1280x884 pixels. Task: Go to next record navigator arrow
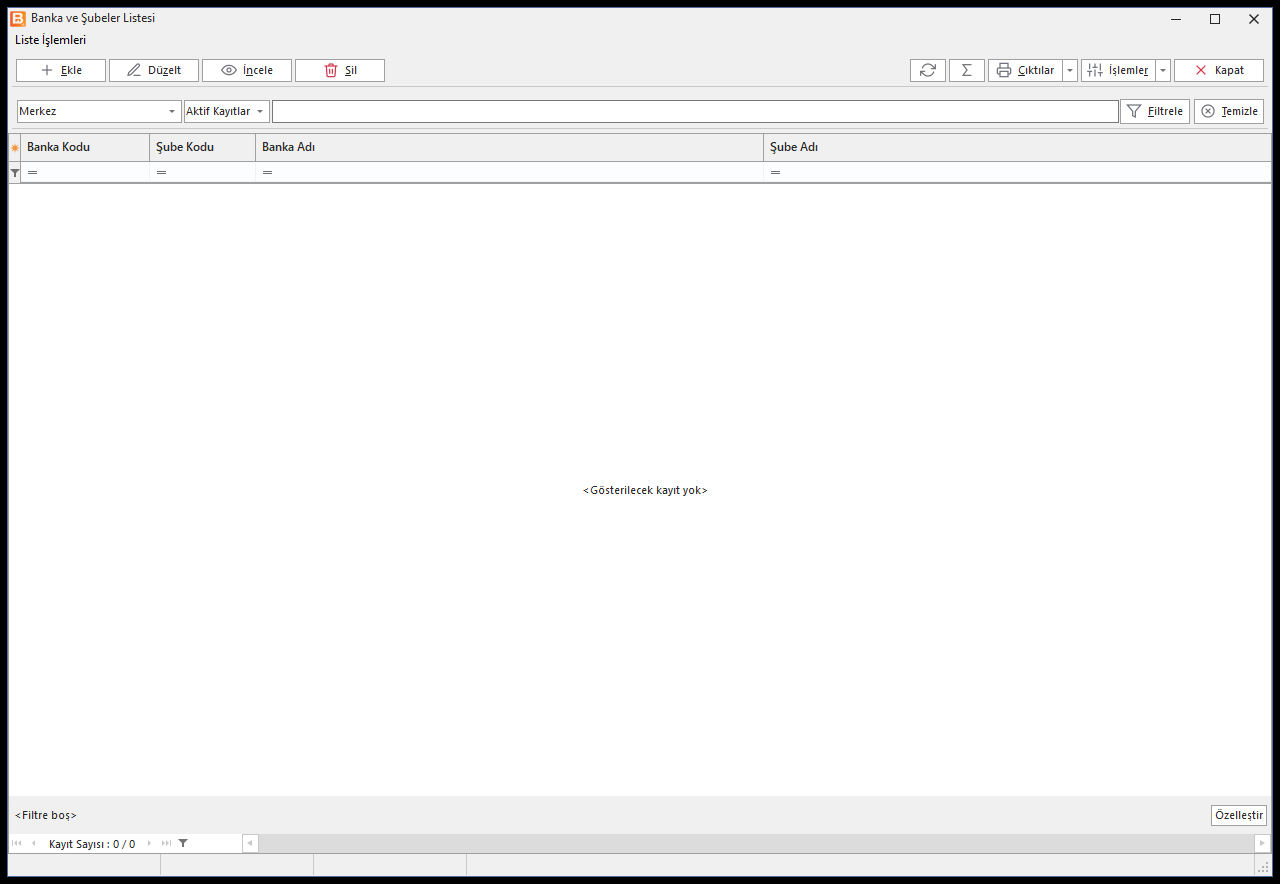coord(150,843)
